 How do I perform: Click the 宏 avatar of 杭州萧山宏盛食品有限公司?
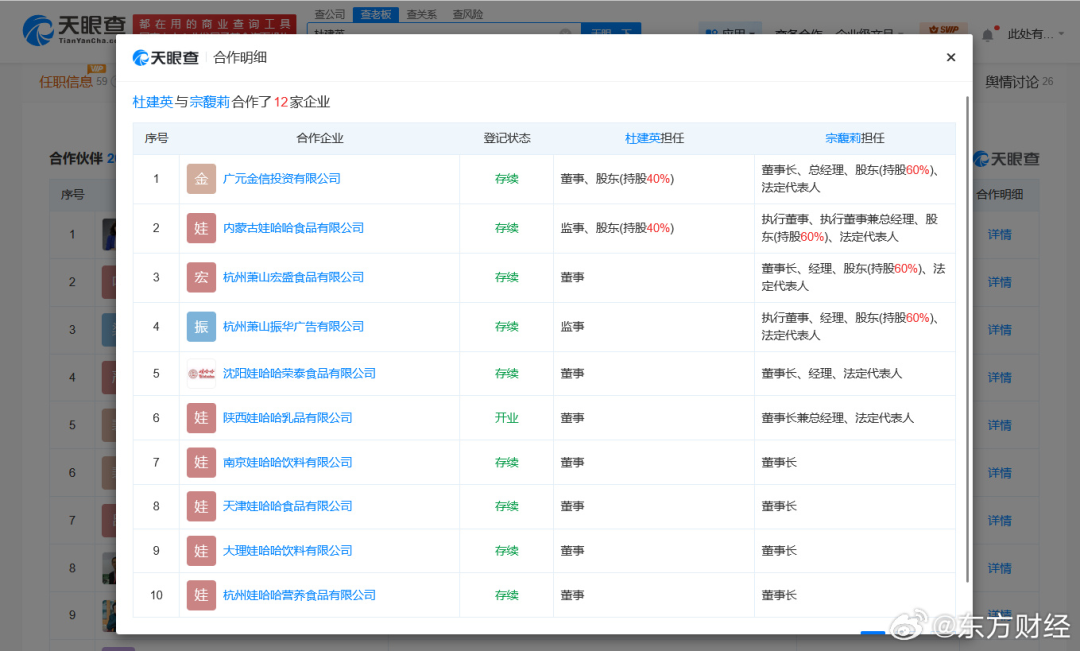(x=201, y=275)
